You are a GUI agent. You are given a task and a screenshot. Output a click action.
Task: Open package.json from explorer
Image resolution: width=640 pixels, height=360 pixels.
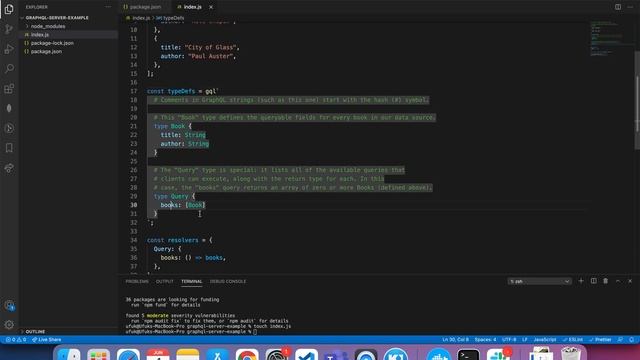(x=46, y=51)
